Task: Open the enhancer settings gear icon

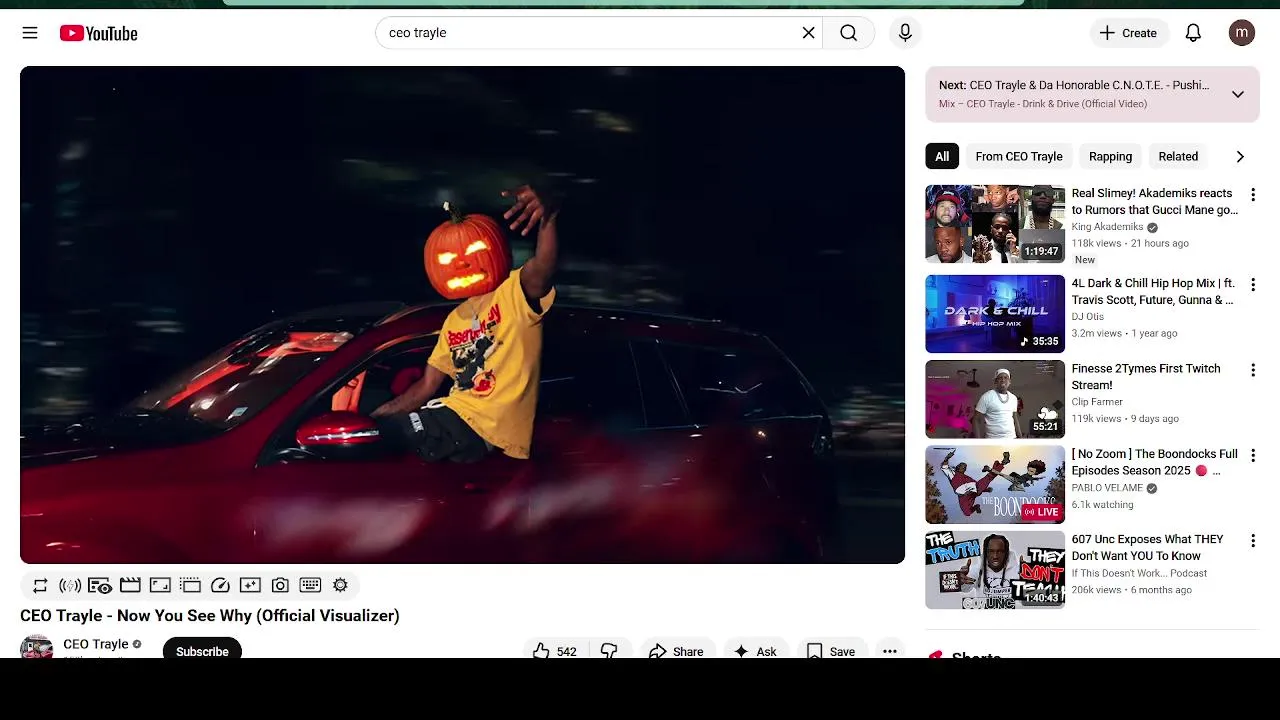Action: [x=340, y=585]
